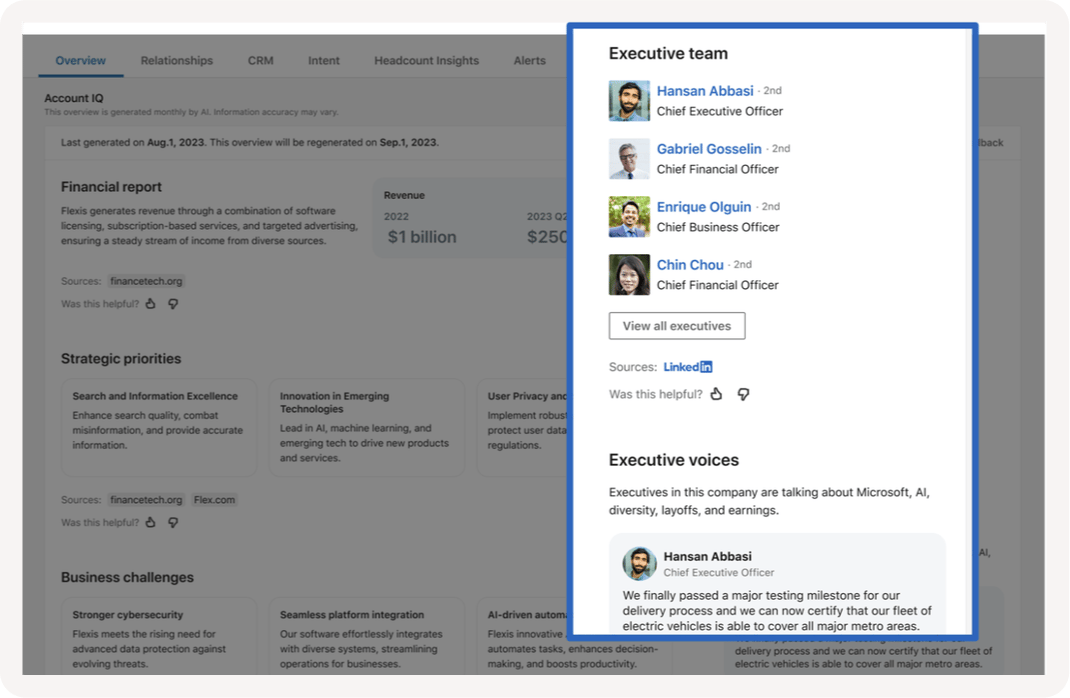
Task: Thumbs up the Strategic priorities section
Action: tap(151, 522)
